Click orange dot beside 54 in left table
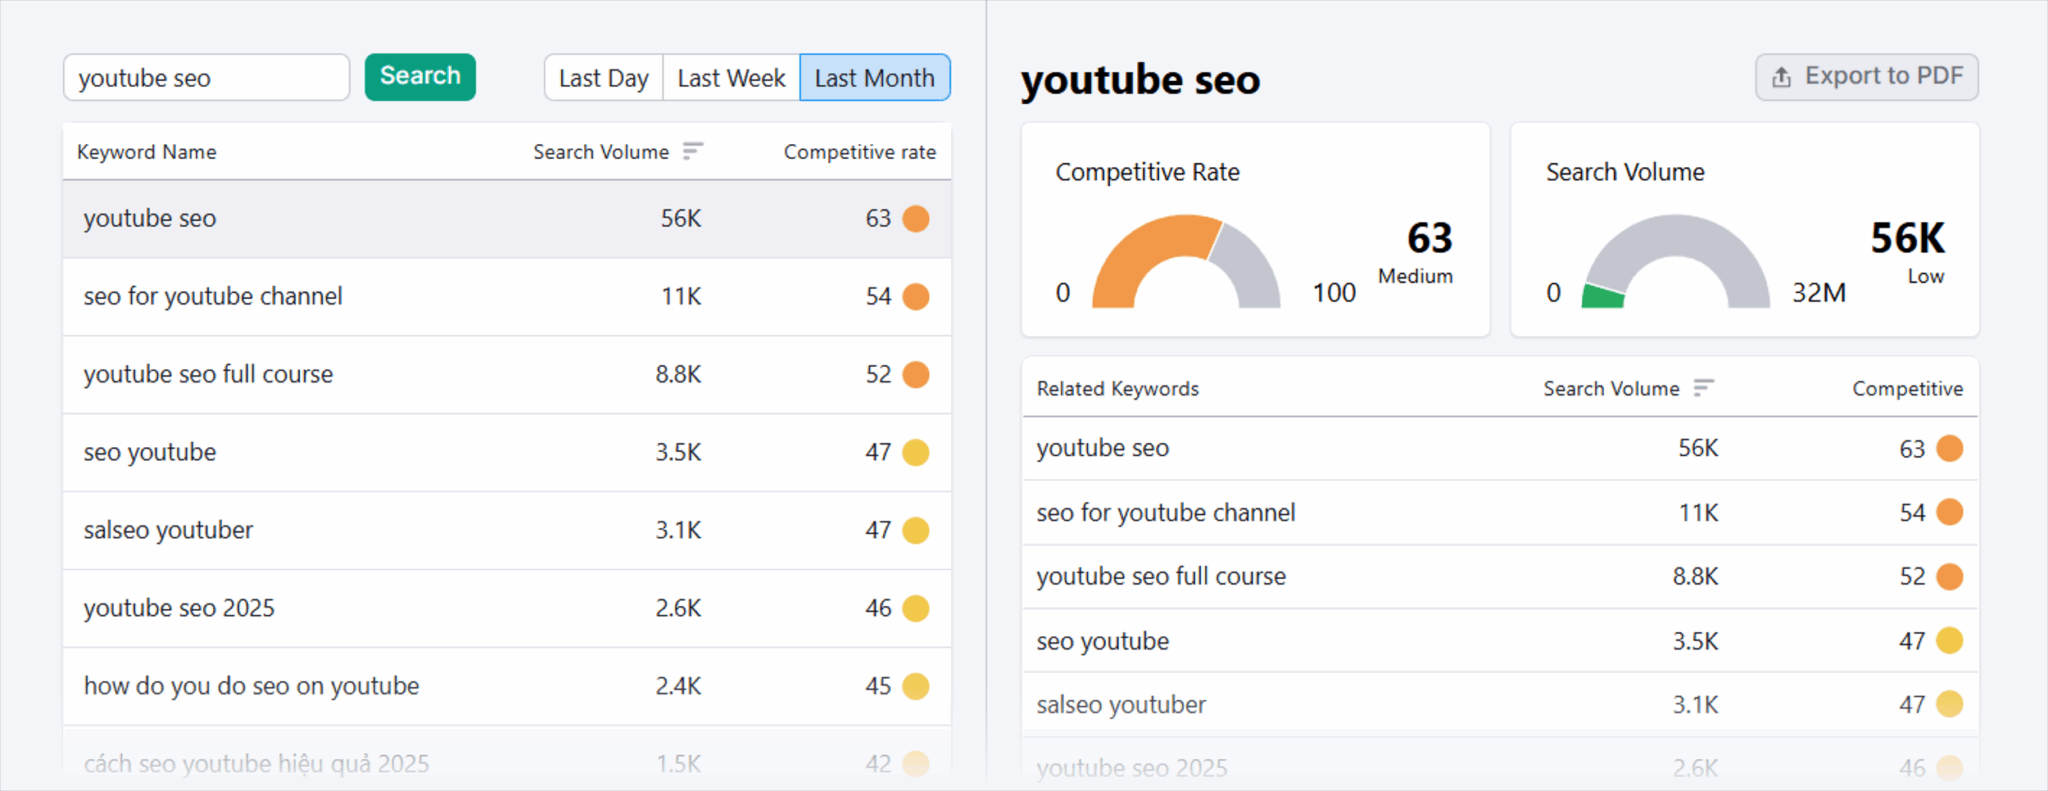This screenshot has width=2048, height=791. [x=916, y=296]
